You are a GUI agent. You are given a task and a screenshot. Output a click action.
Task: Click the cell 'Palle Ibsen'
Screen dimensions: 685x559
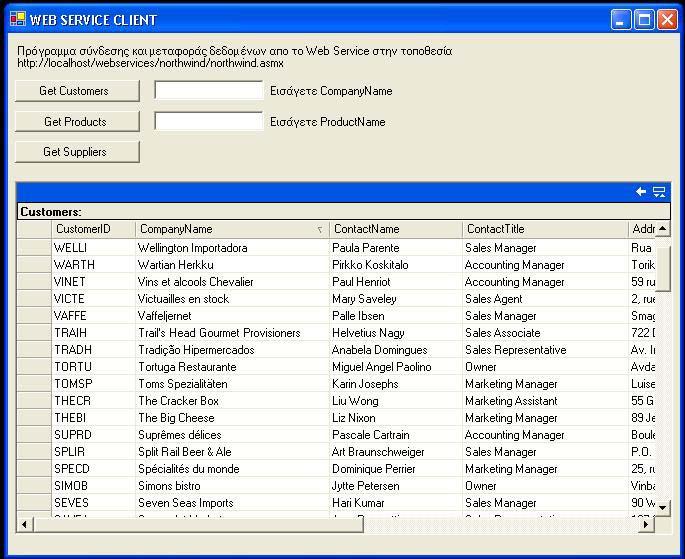pyautogui.click(x=396, y=316)
